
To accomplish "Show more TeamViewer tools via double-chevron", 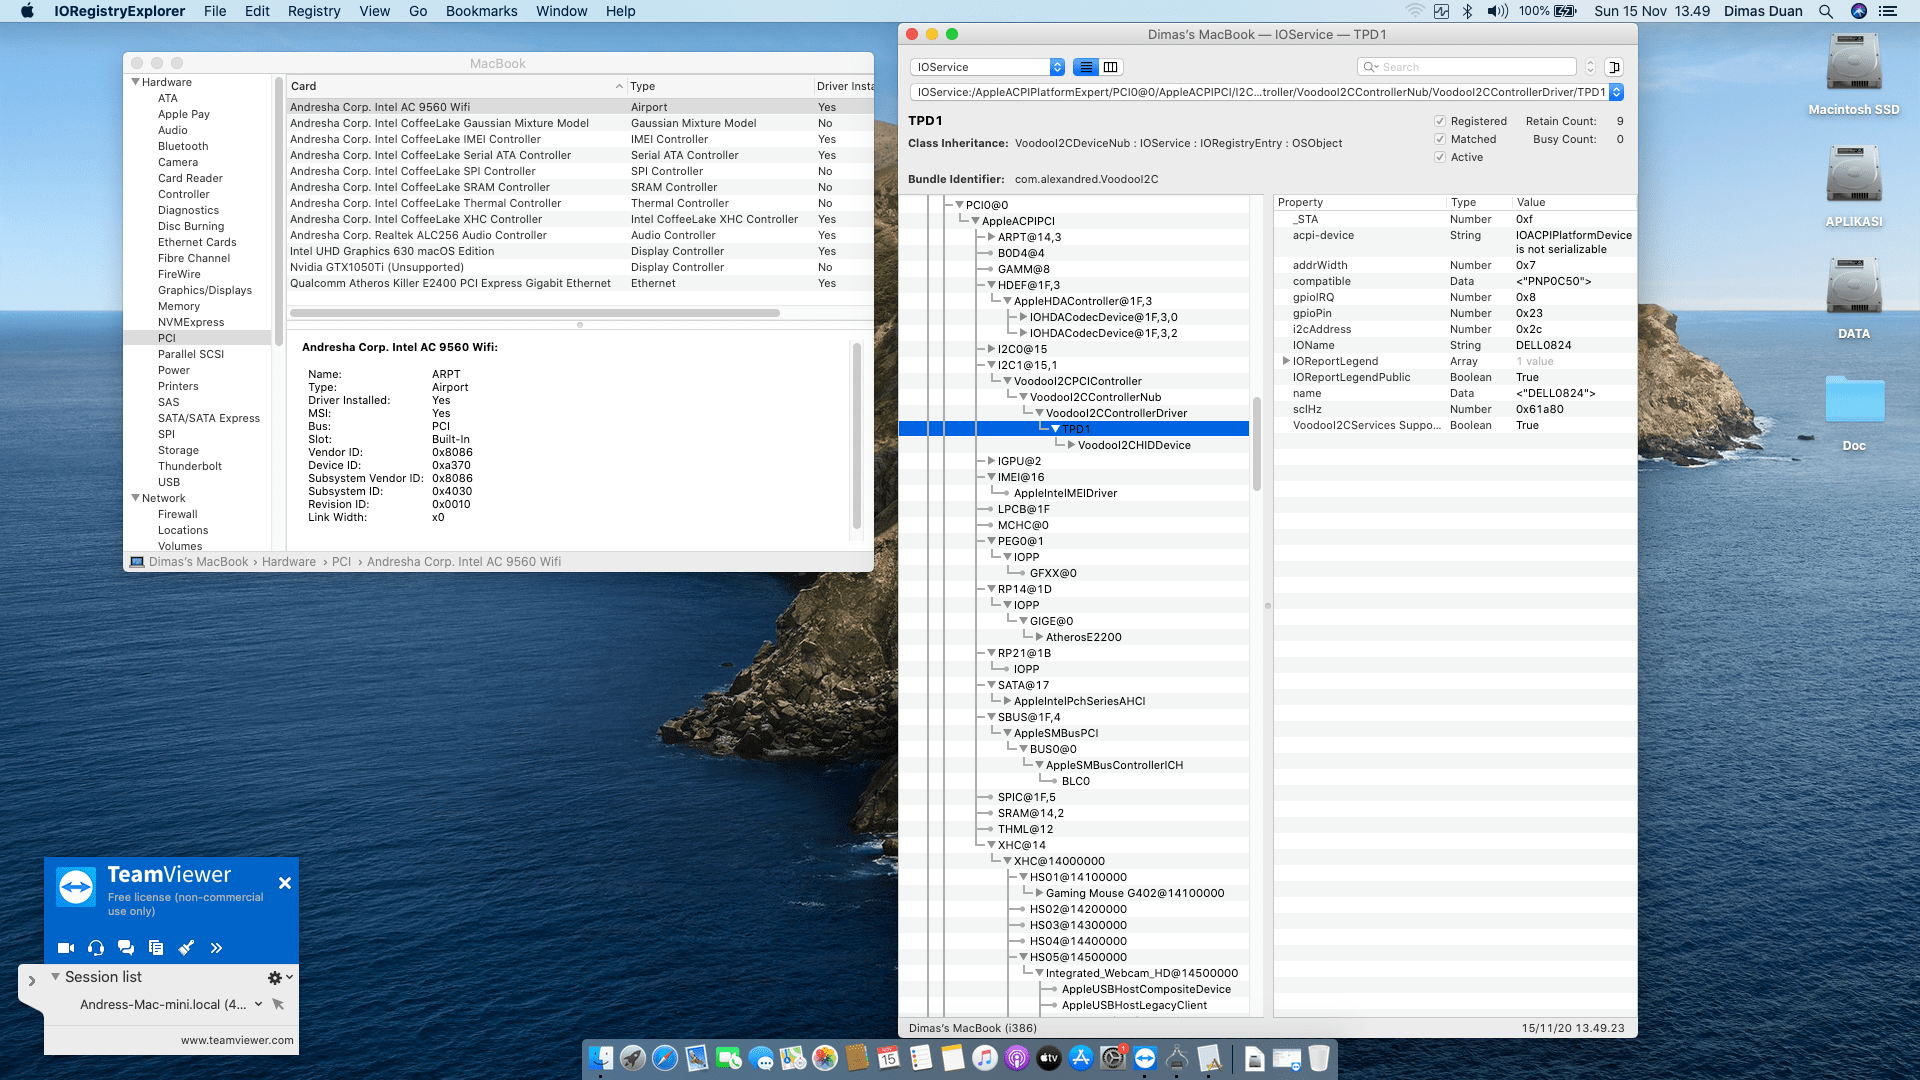I will tap(216, 947).
